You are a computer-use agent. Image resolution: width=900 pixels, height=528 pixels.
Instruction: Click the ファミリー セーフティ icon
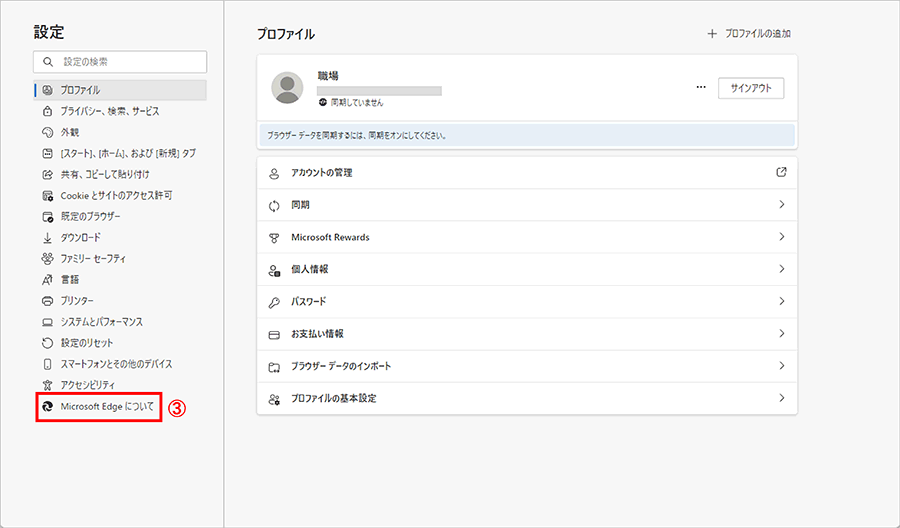[x=48, y=259]
